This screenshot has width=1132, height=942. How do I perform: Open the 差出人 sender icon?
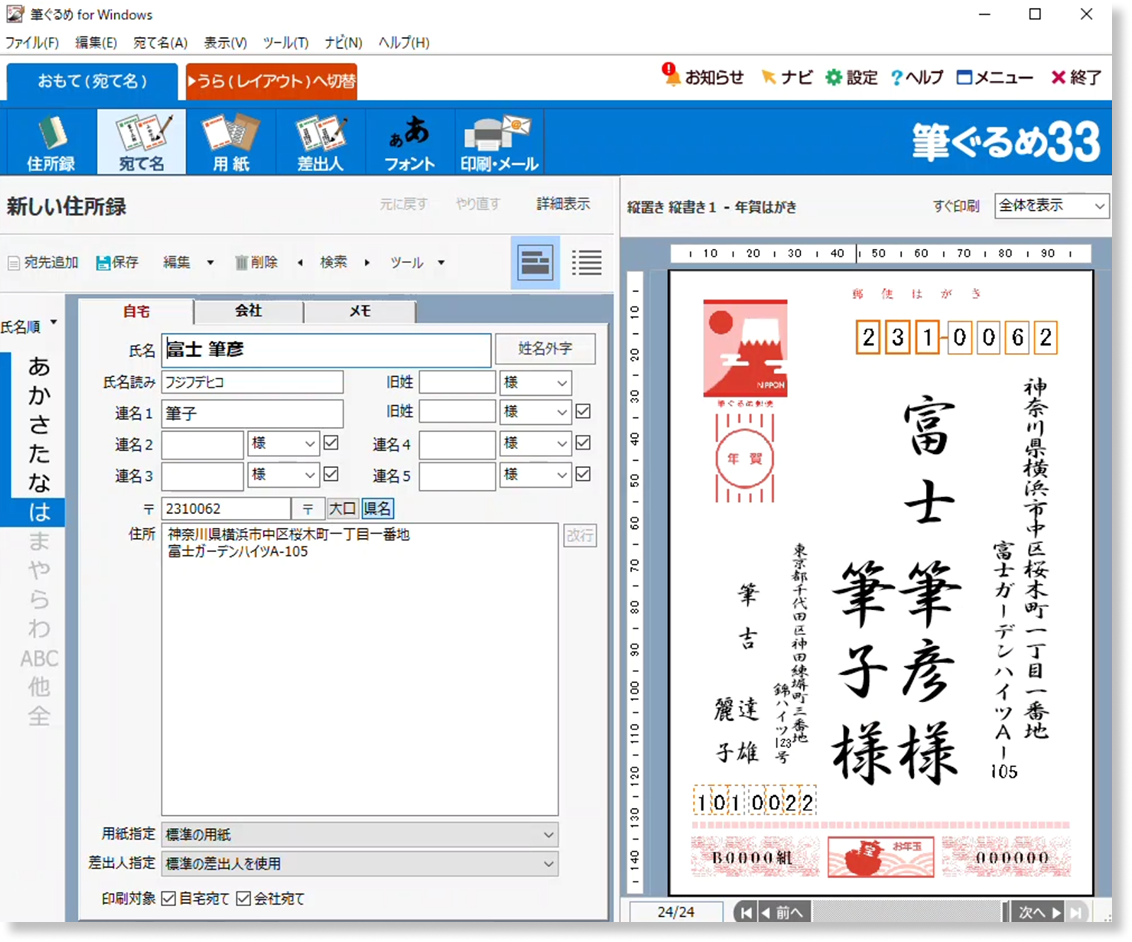point(321,142)
